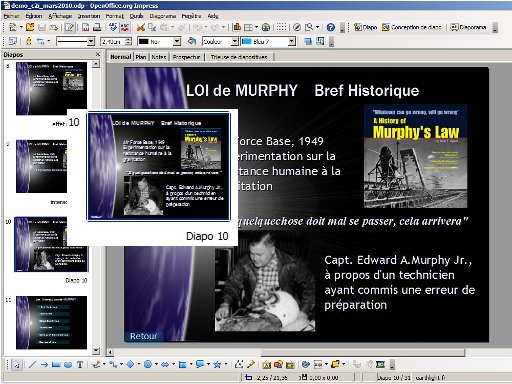Expand the New document dropdown arrow

(x=21, y=27)
